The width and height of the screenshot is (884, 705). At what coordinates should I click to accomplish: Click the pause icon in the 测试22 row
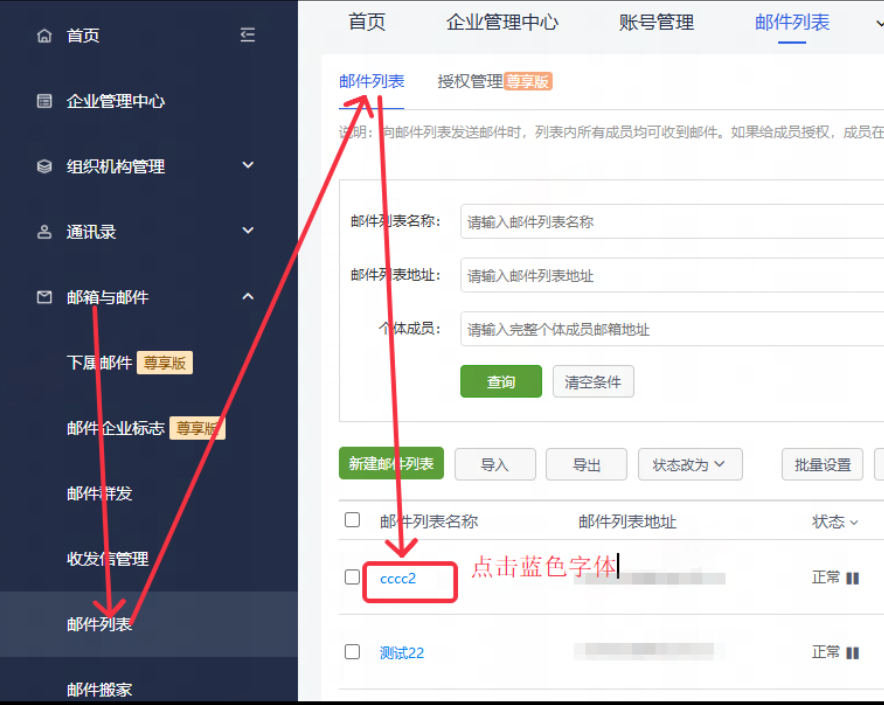point(851,651)
